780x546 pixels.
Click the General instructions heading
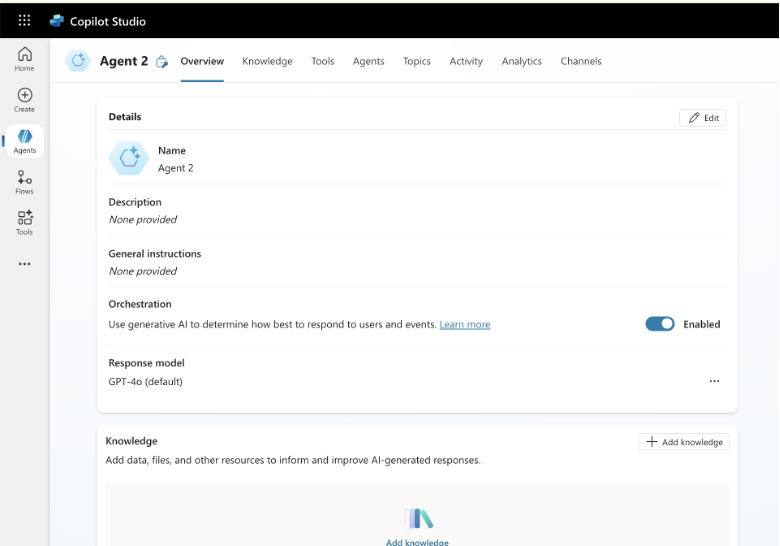(155, 254)
